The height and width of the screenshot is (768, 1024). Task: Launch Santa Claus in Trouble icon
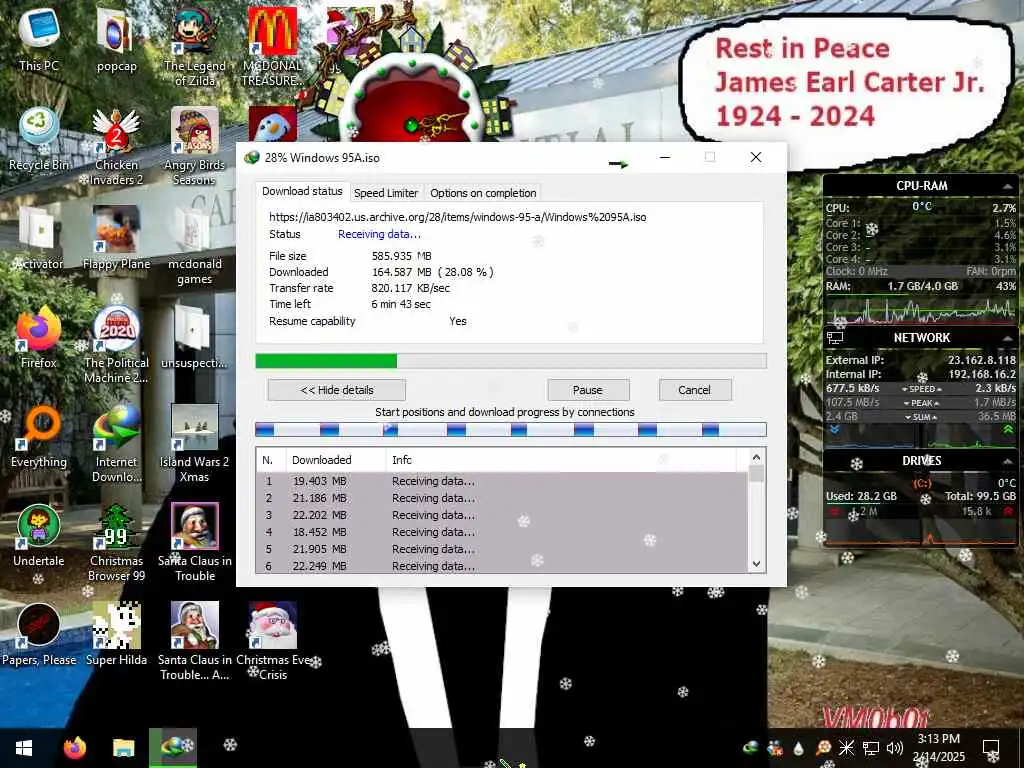195,542
